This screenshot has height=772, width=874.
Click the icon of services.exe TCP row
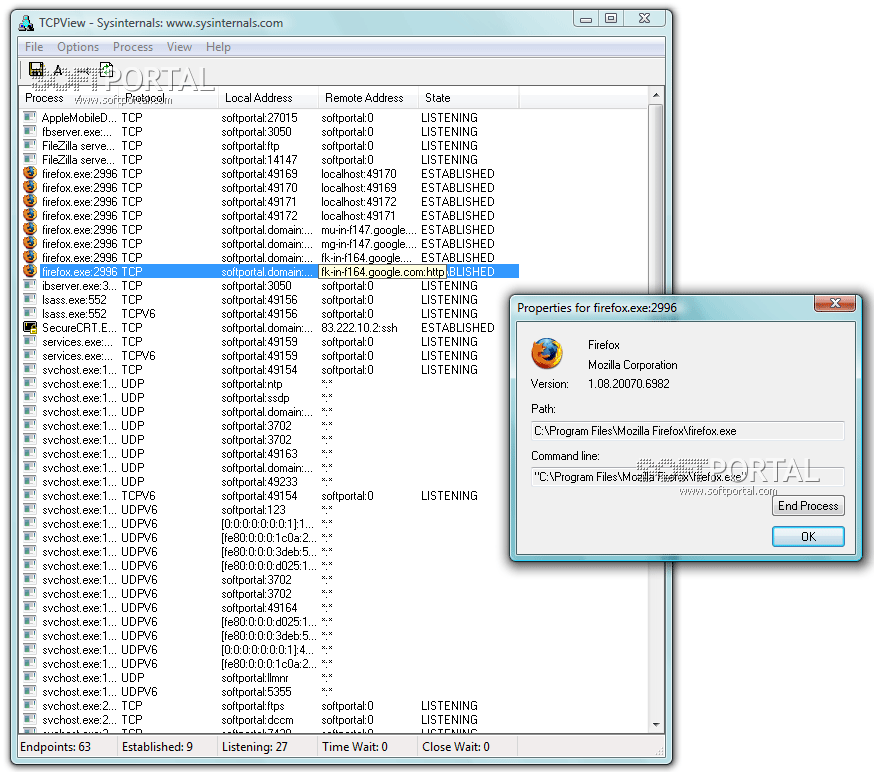tap(30, 342)
